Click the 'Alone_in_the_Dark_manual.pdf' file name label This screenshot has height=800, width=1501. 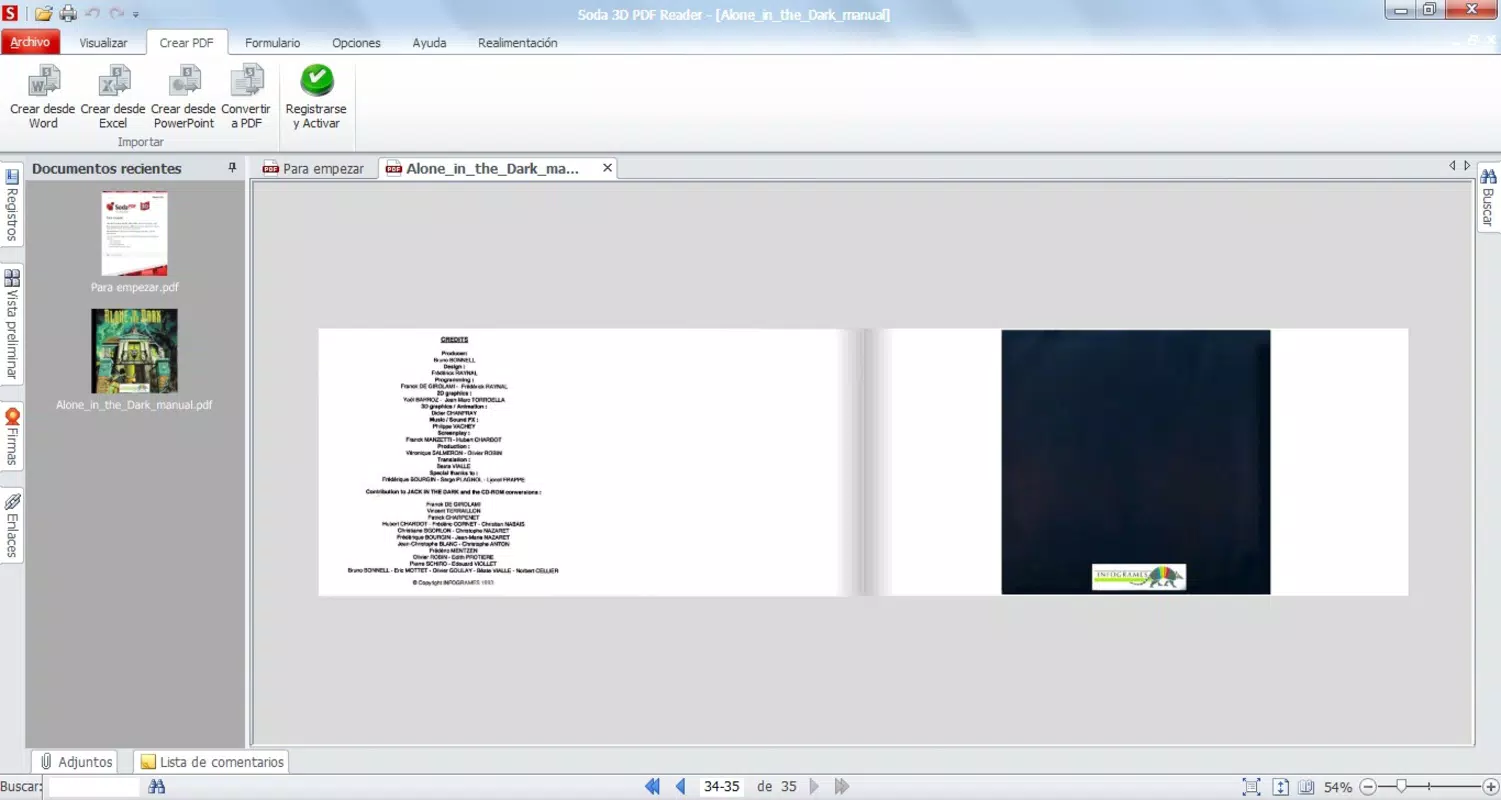click(134, 405)
